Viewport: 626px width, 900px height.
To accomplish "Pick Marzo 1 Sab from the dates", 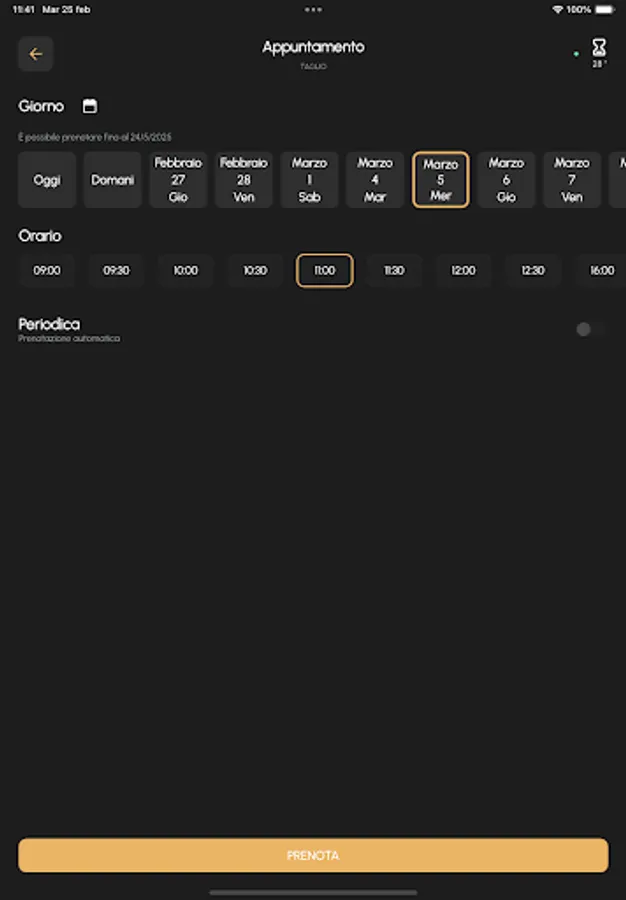I will coord(309,180).
